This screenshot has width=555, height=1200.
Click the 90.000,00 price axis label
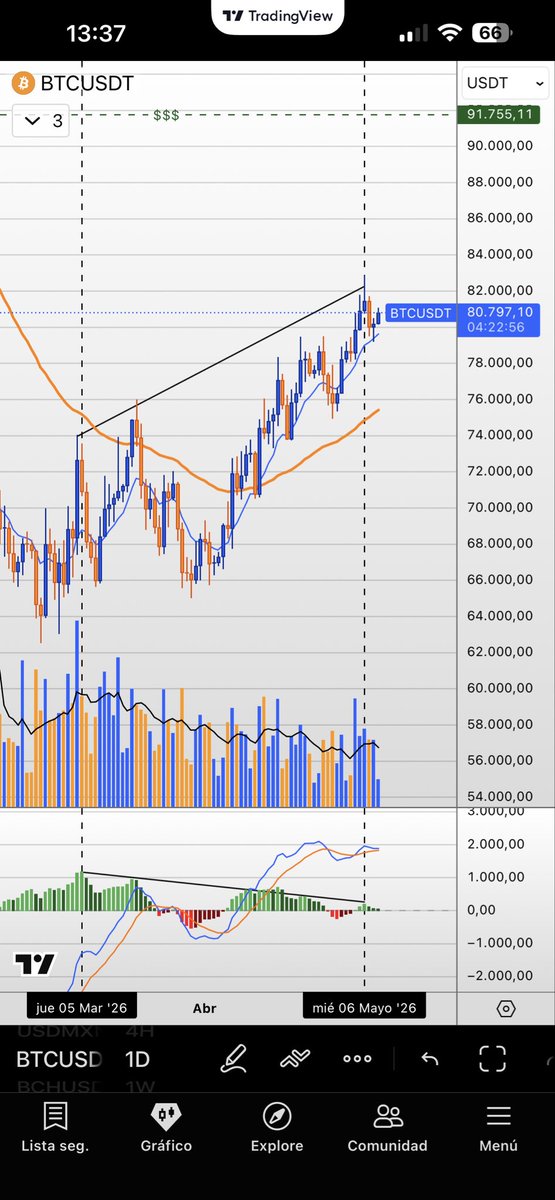click(x=498, y=145)
